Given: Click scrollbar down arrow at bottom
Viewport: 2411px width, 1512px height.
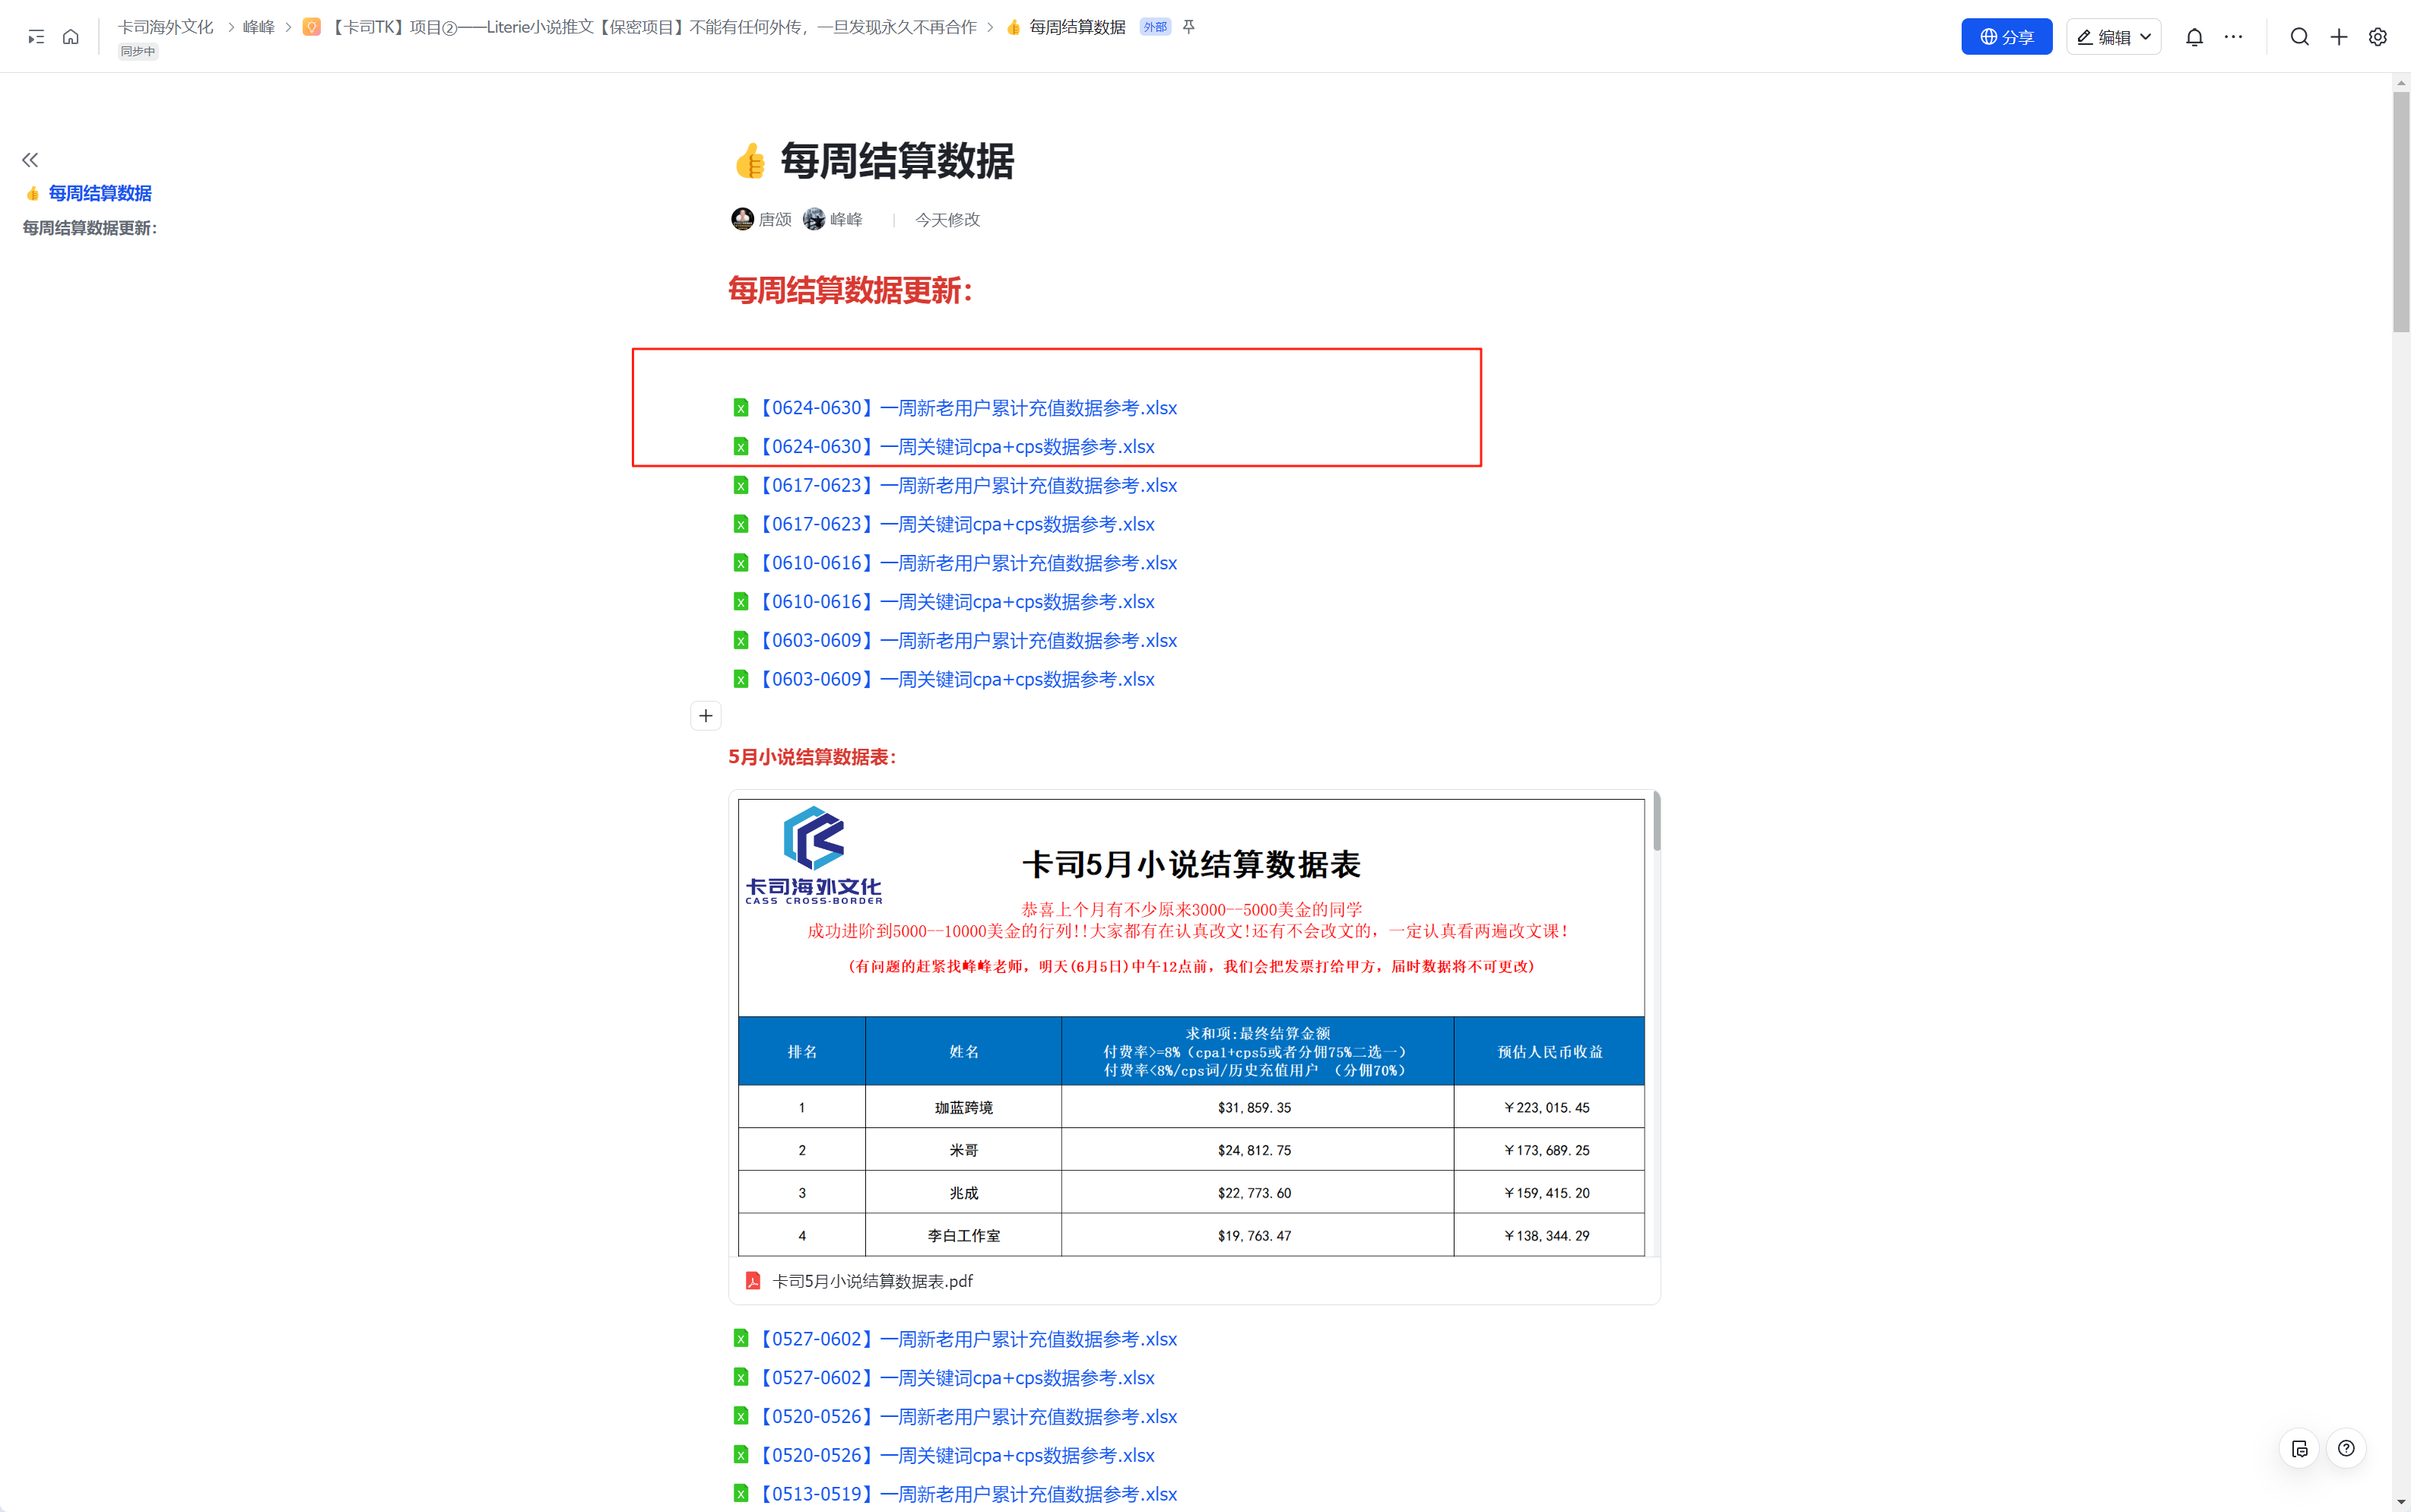Looking at the screenshot, I should [x=2401, y=1502].
